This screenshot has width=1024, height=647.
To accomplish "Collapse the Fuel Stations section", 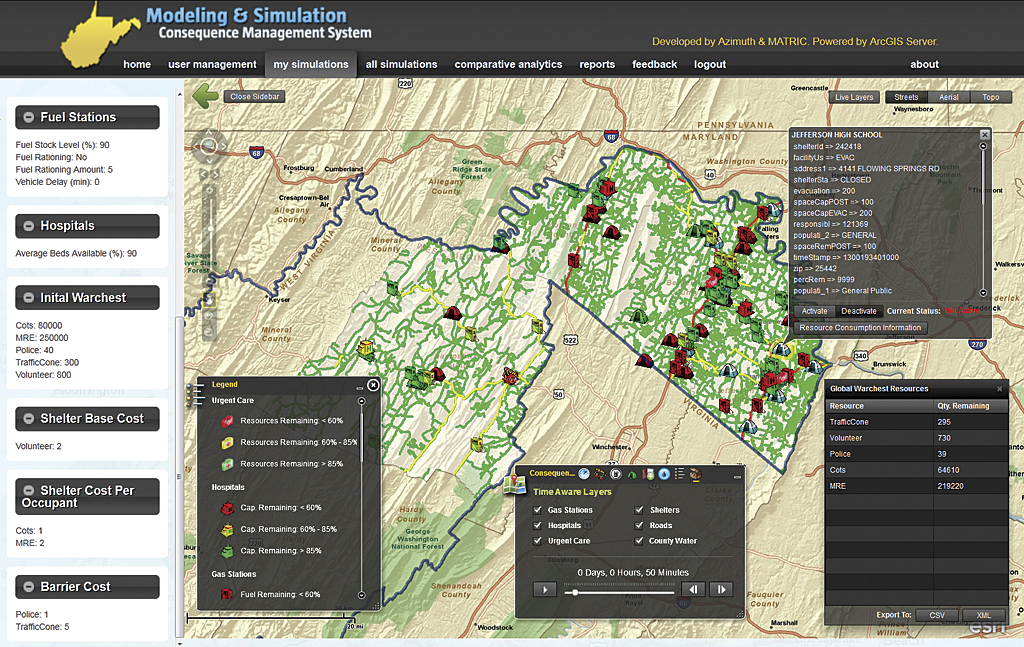I will (x=29, y=117).
